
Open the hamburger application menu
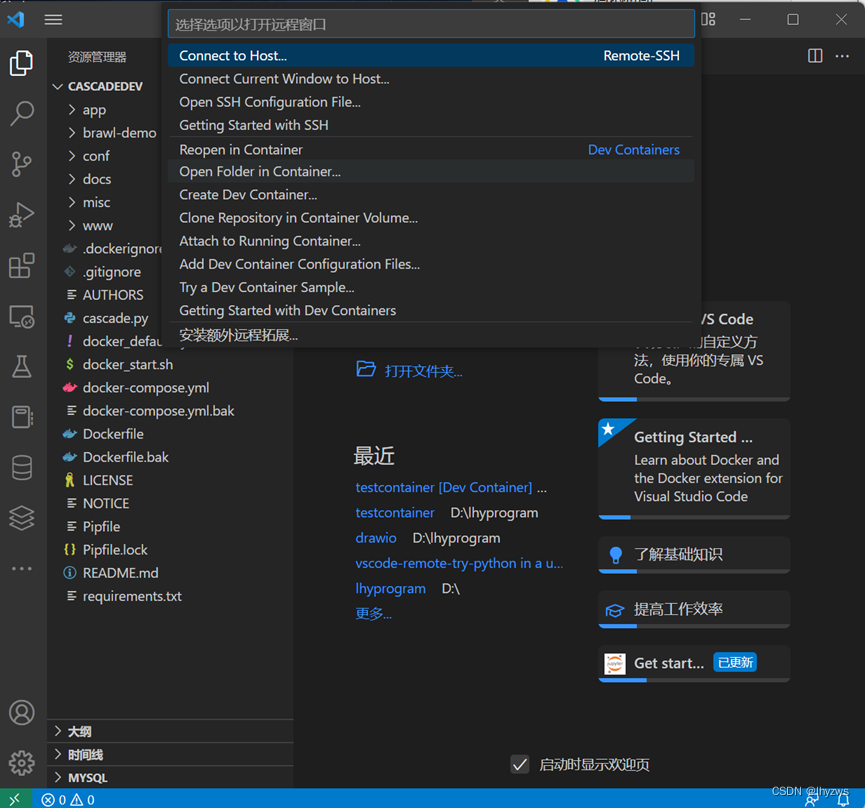coord(54,20)
